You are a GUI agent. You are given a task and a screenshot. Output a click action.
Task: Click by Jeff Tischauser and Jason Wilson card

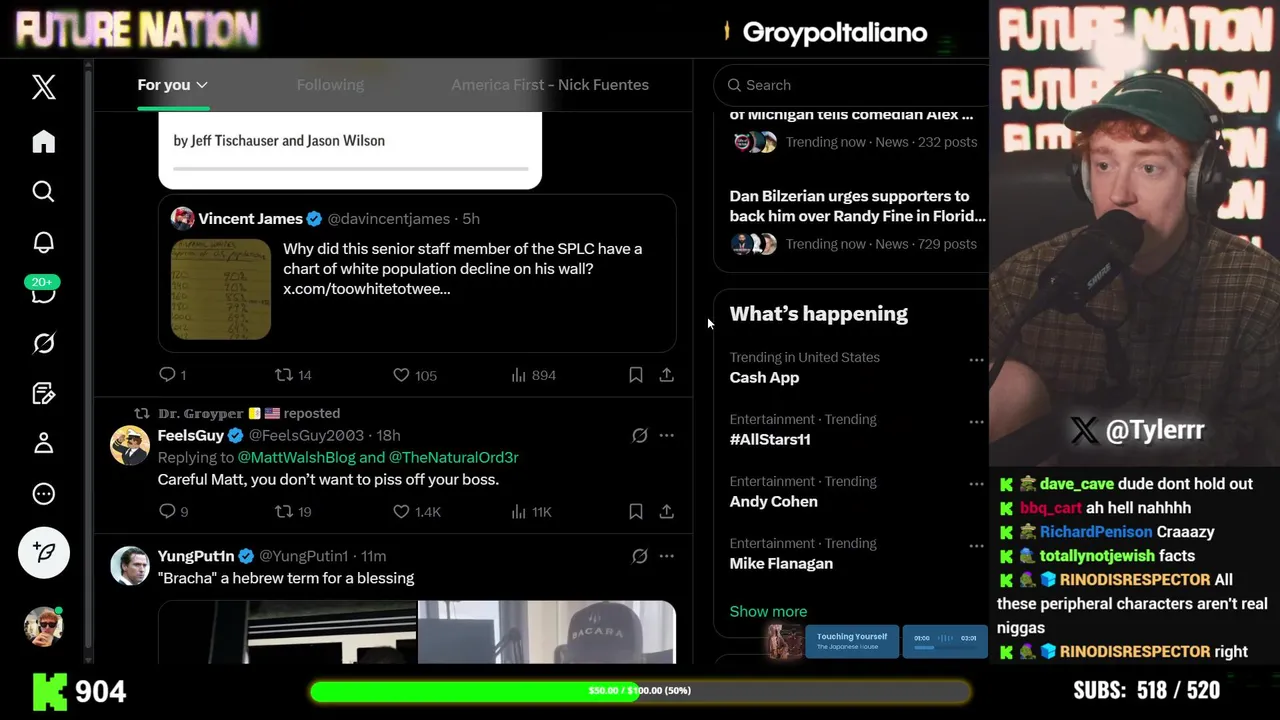pyautogui.click(x=350, y=150)
